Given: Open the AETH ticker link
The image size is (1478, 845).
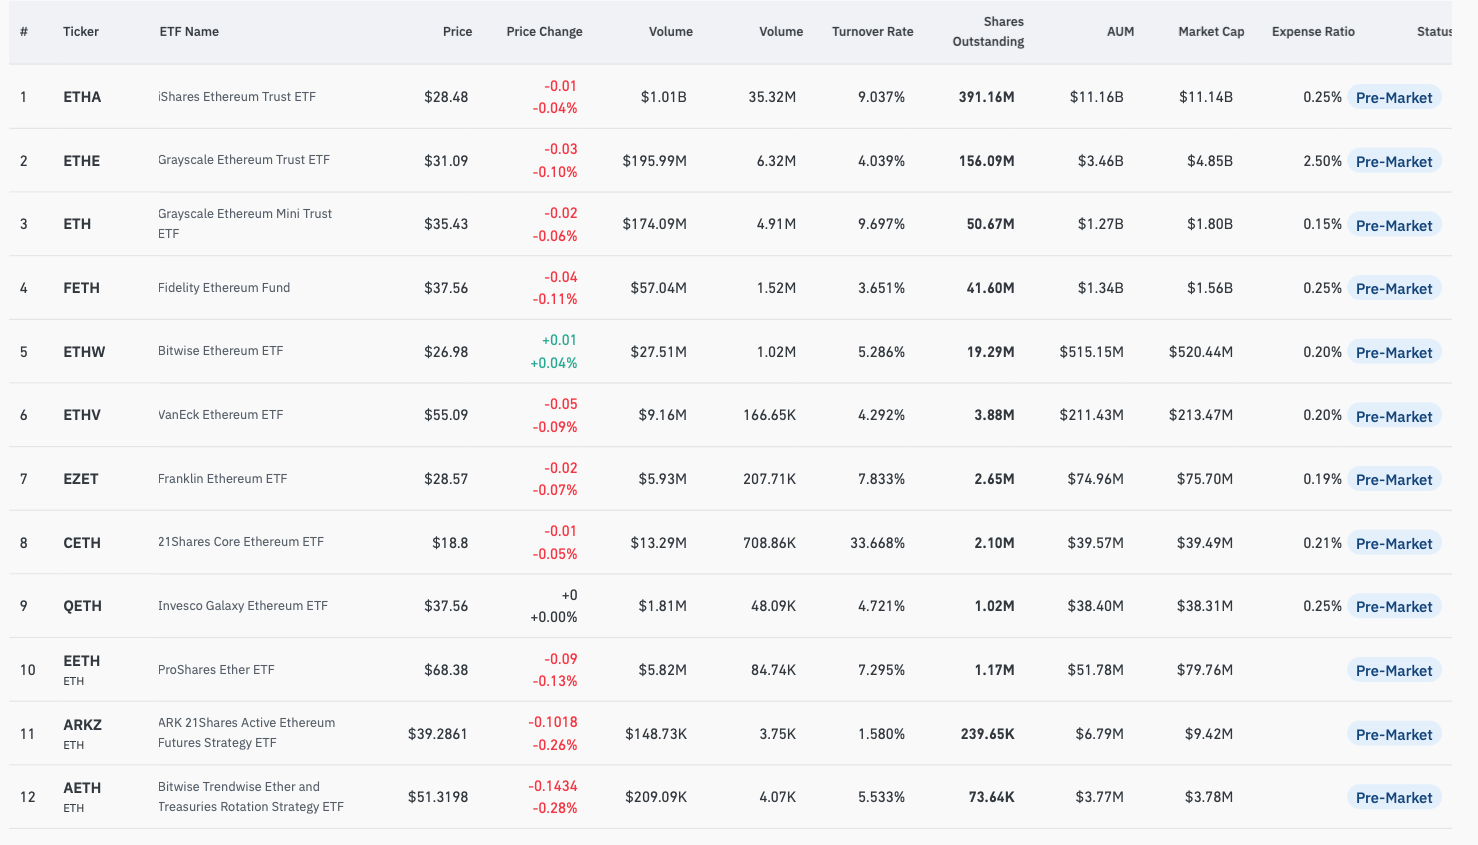Looking at the screenshot, I should pyautogui.click(x=82, y=788).
